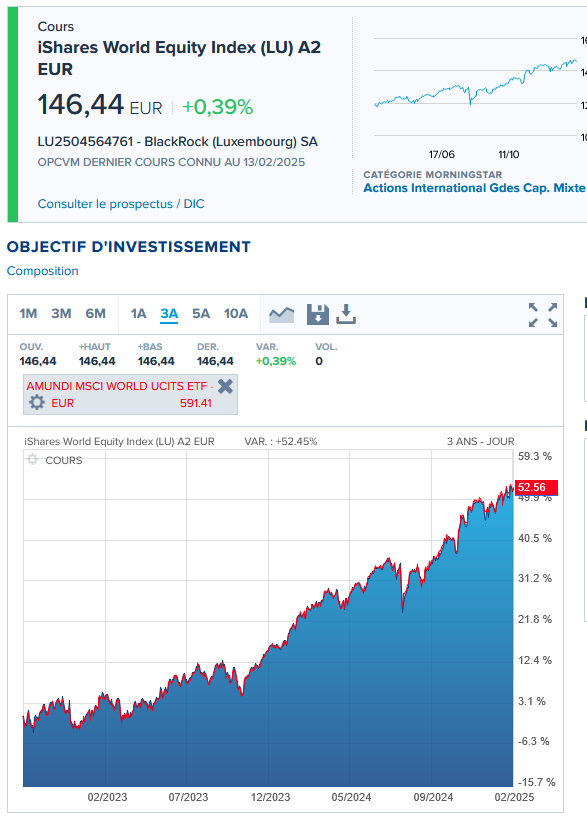
Task: Open the Composition link
Action: 42,271
